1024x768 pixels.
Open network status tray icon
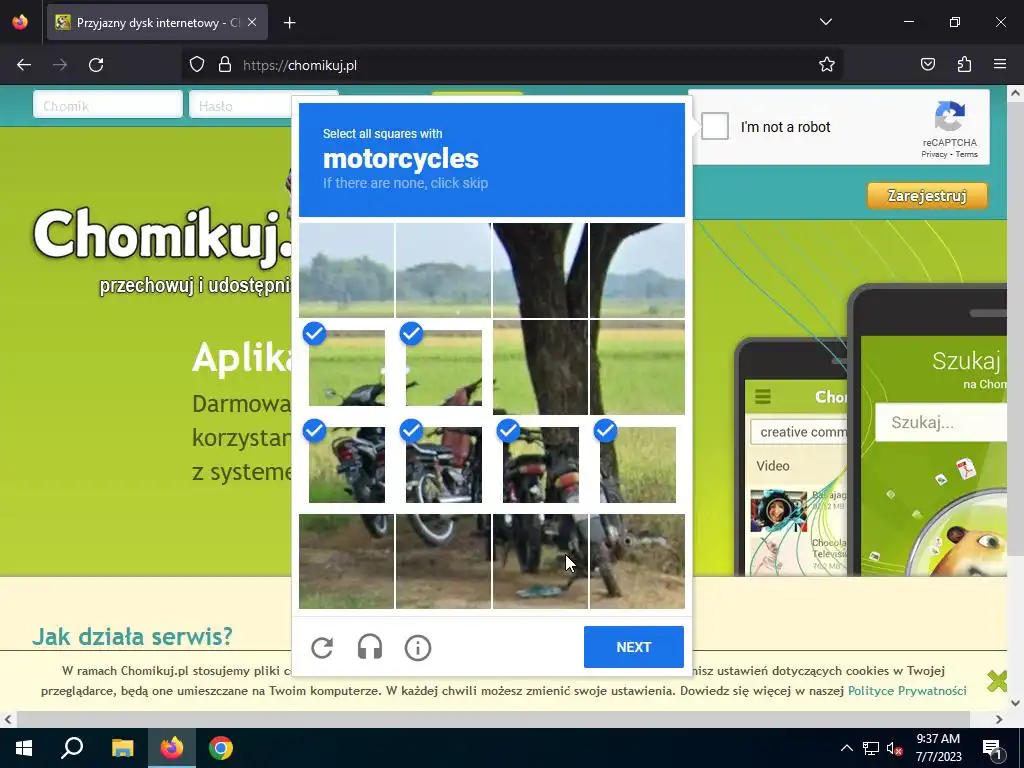pos(871,748)
